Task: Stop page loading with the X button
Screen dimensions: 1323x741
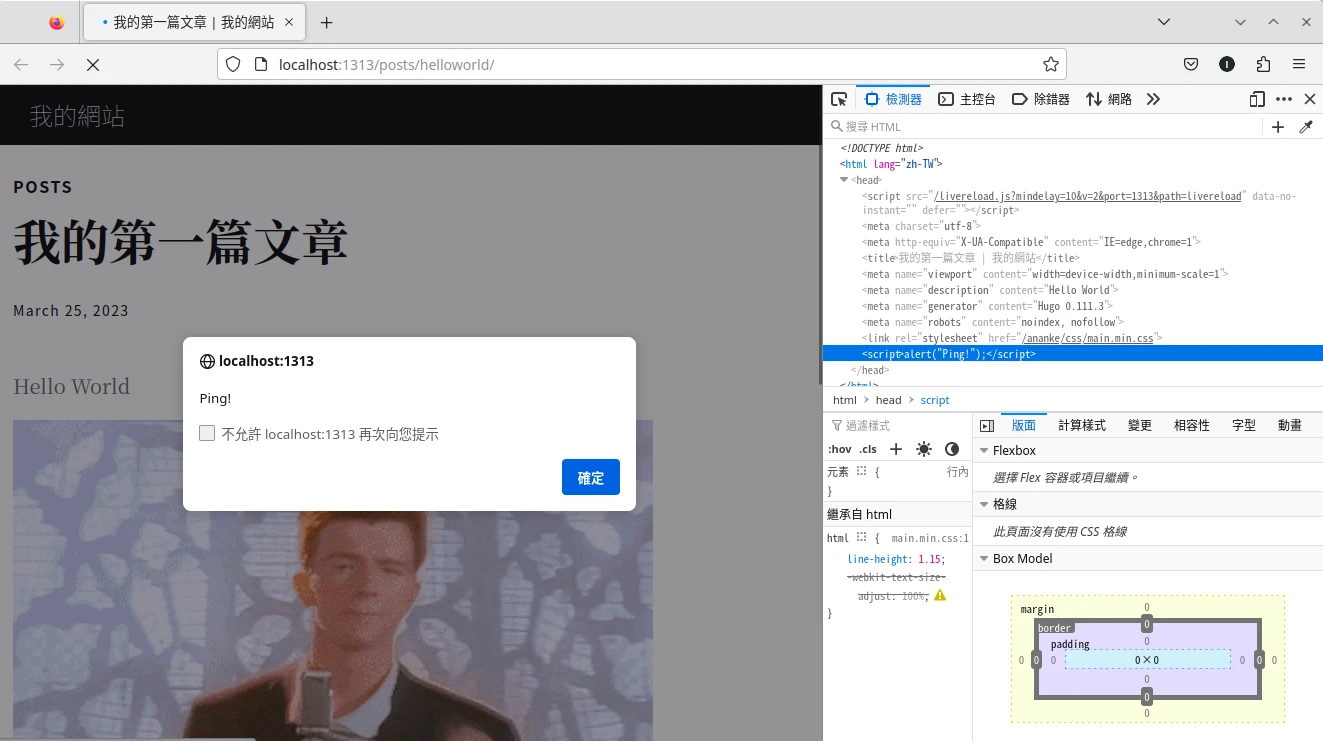Action: [x=92, y=65]
